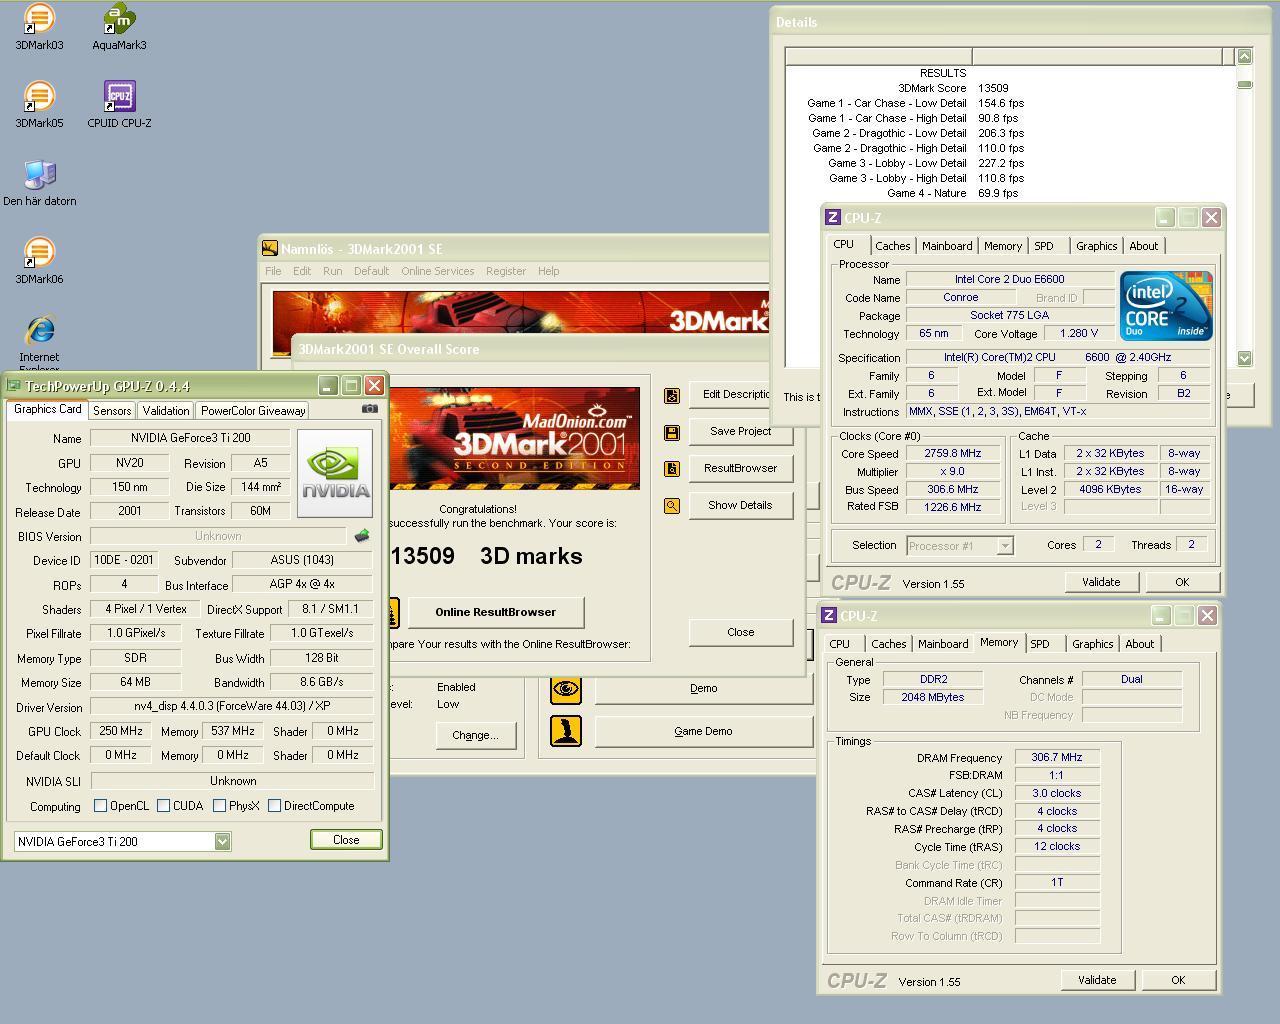Click the NVIDIA logo in GPU-Z
Screen dimensions: 1280x1024
point(335,473)
